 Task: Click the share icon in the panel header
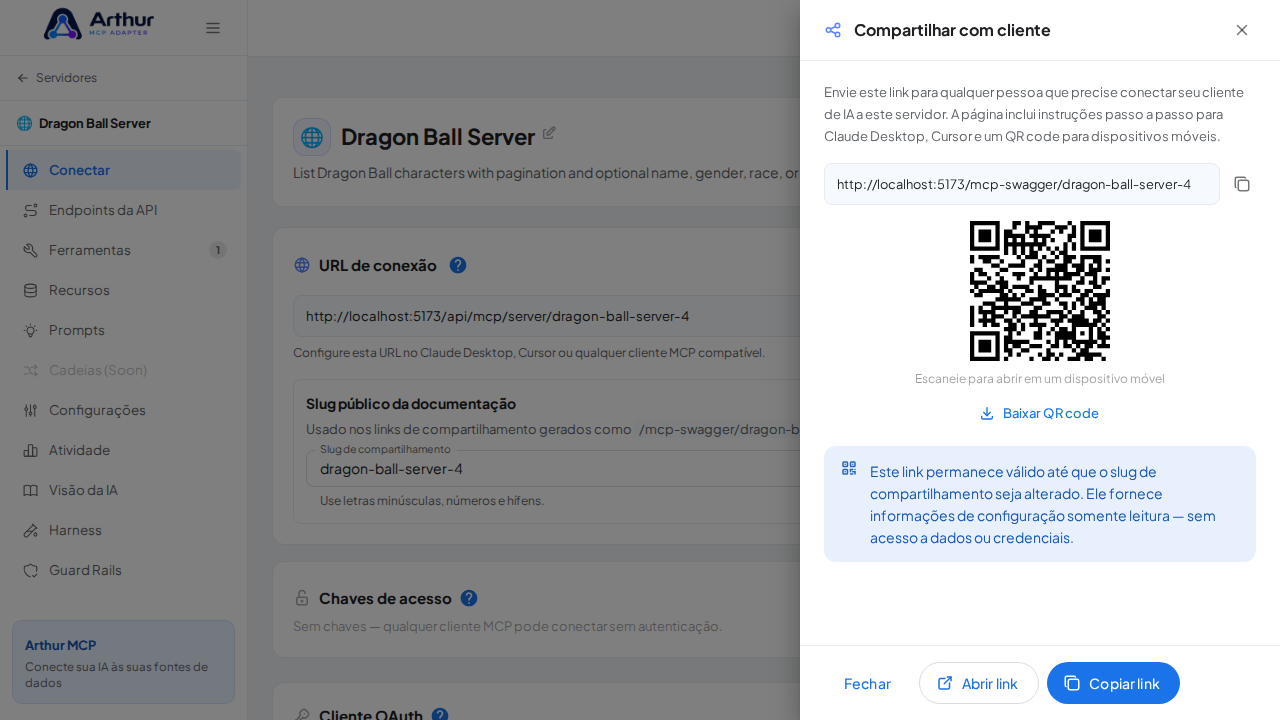click(x=833, y=30)
